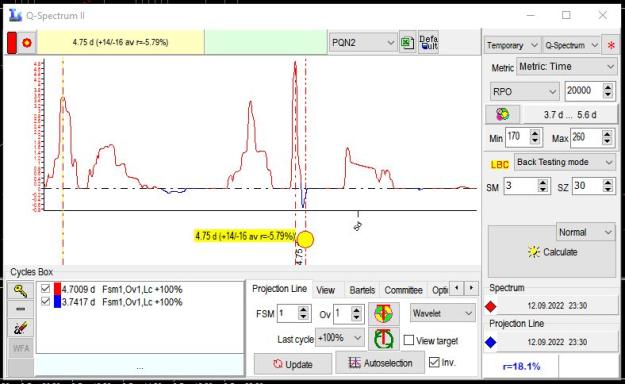Switch to the Bartels tab
The width and height of the screenshot is (625, 384).
[362, 290]
